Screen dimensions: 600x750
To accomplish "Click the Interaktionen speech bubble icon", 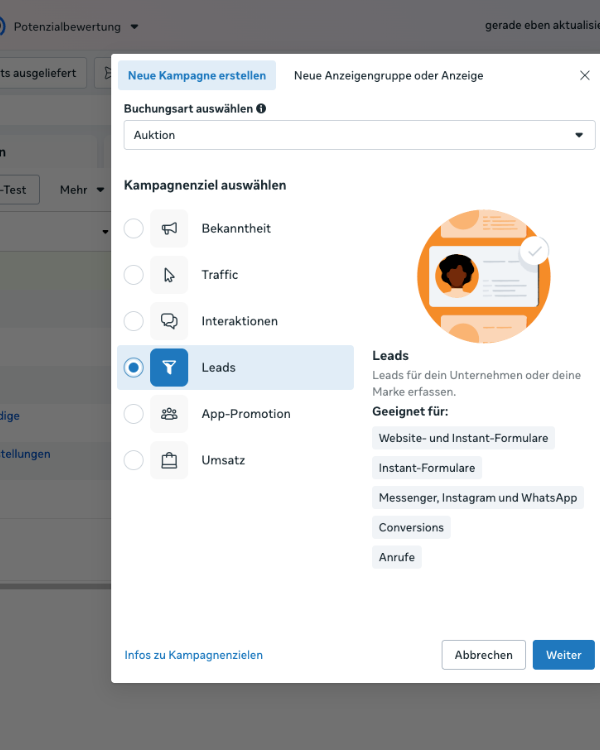I will (169, 321).
